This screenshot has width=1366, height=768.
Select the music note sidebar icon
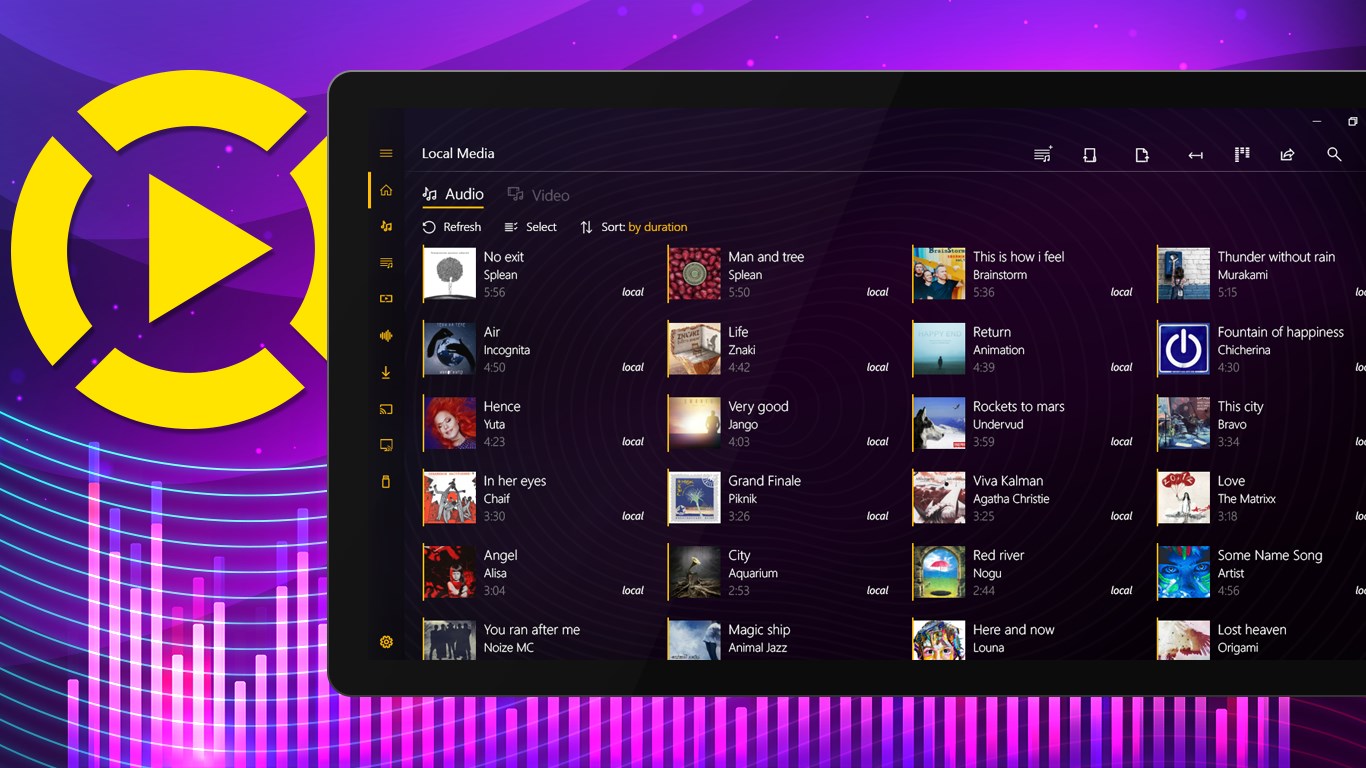(x=386, y=226)
